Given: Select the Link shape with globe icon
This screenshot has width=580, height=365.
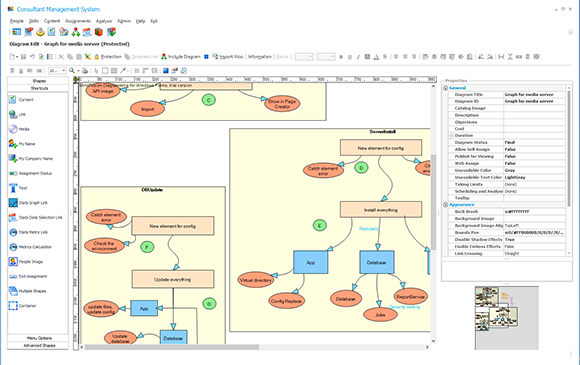Looking at the screenshot, I should pyautogui.click(x=17, y=114).
